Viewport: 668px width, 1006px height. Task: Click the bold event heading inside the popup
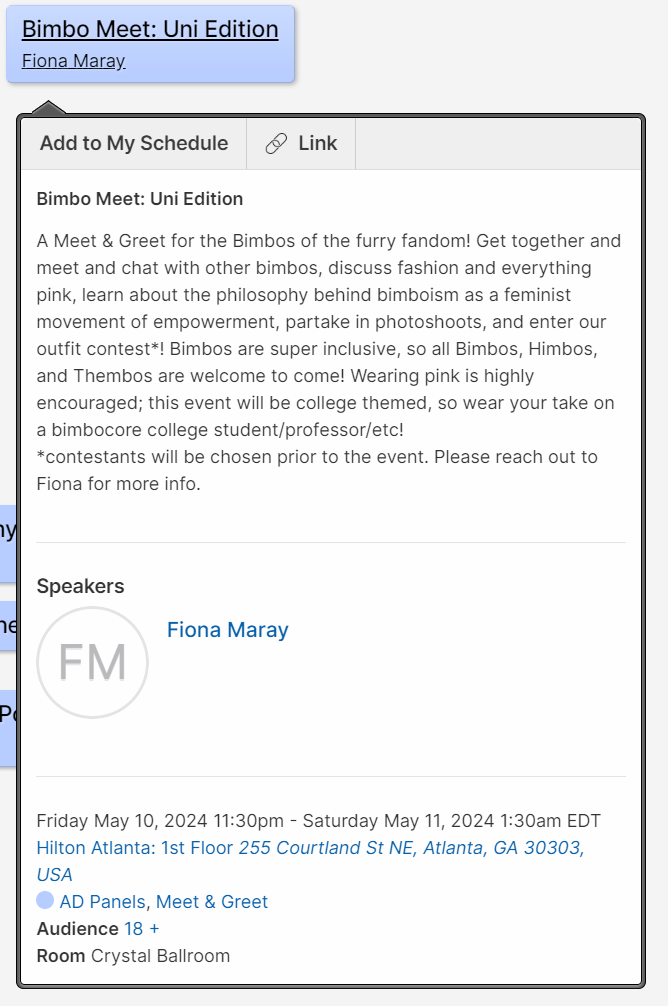[140, 199]
